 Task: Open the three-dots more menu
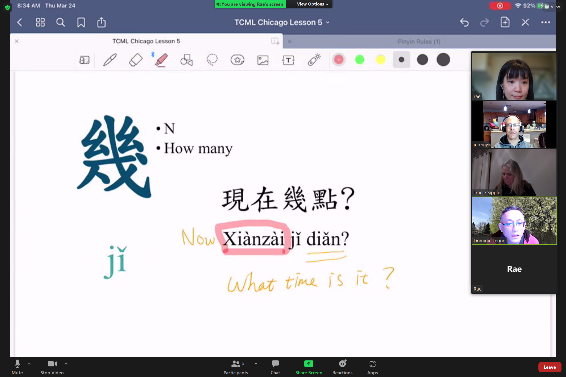[x=545, y=22]
